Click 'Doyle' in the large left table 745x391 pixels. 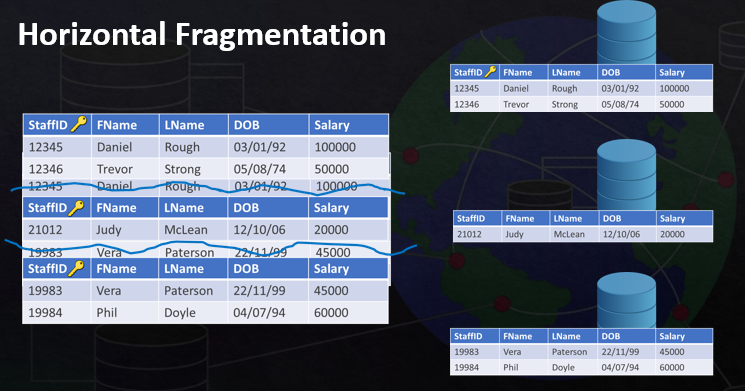click(180, 313)
